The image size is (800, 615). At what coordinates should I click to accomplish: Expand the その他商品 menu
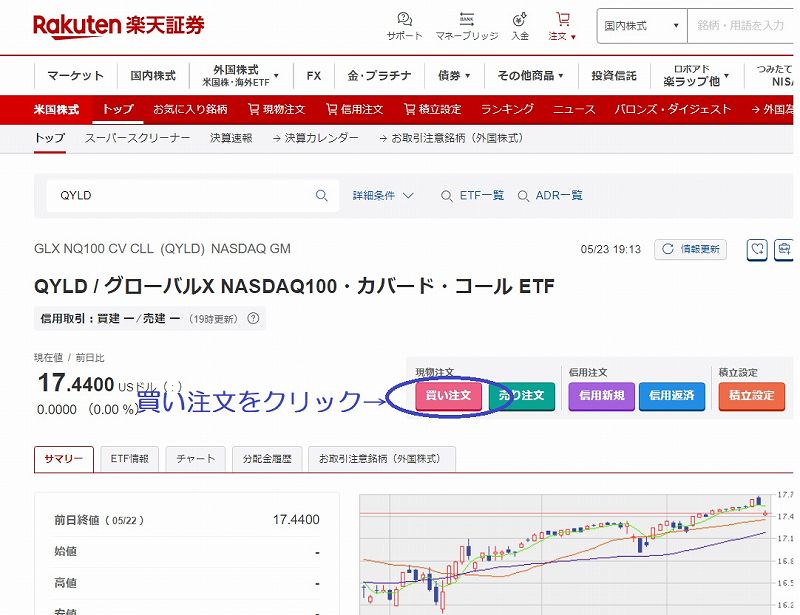click(x=530, y=76)
